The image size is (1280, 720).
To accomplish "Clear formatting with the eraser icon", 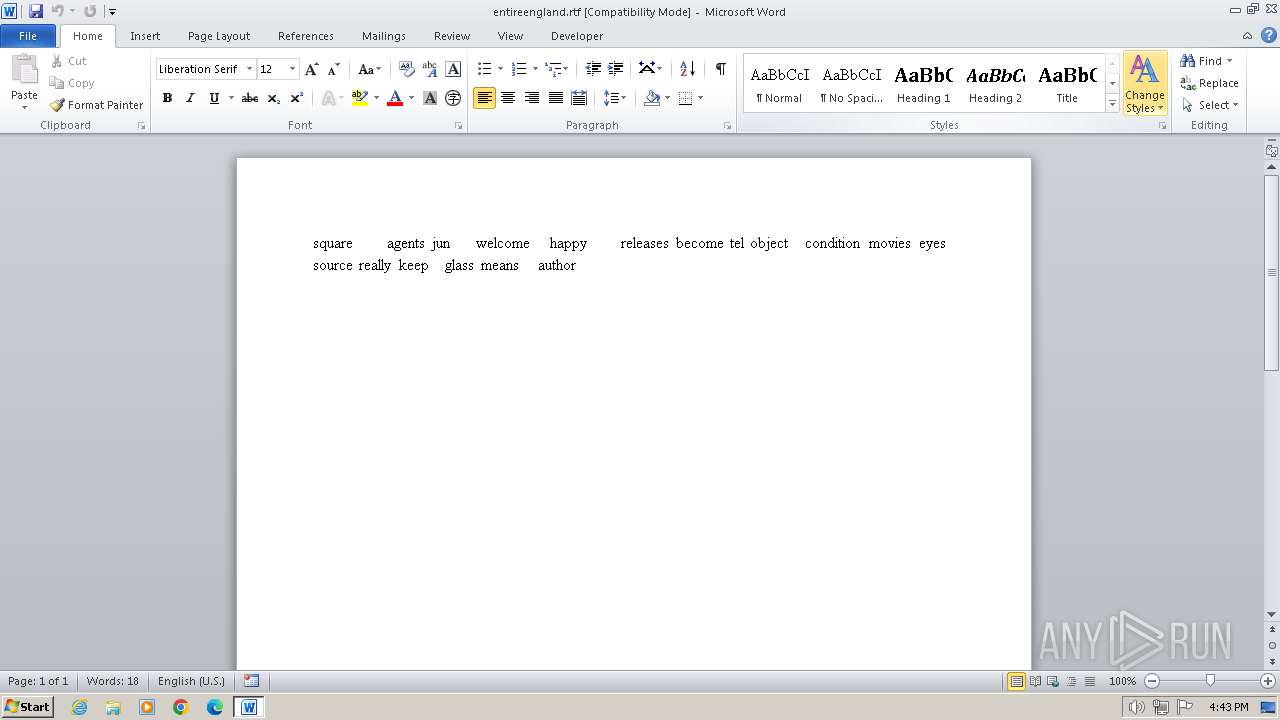I will pos(407,69).
